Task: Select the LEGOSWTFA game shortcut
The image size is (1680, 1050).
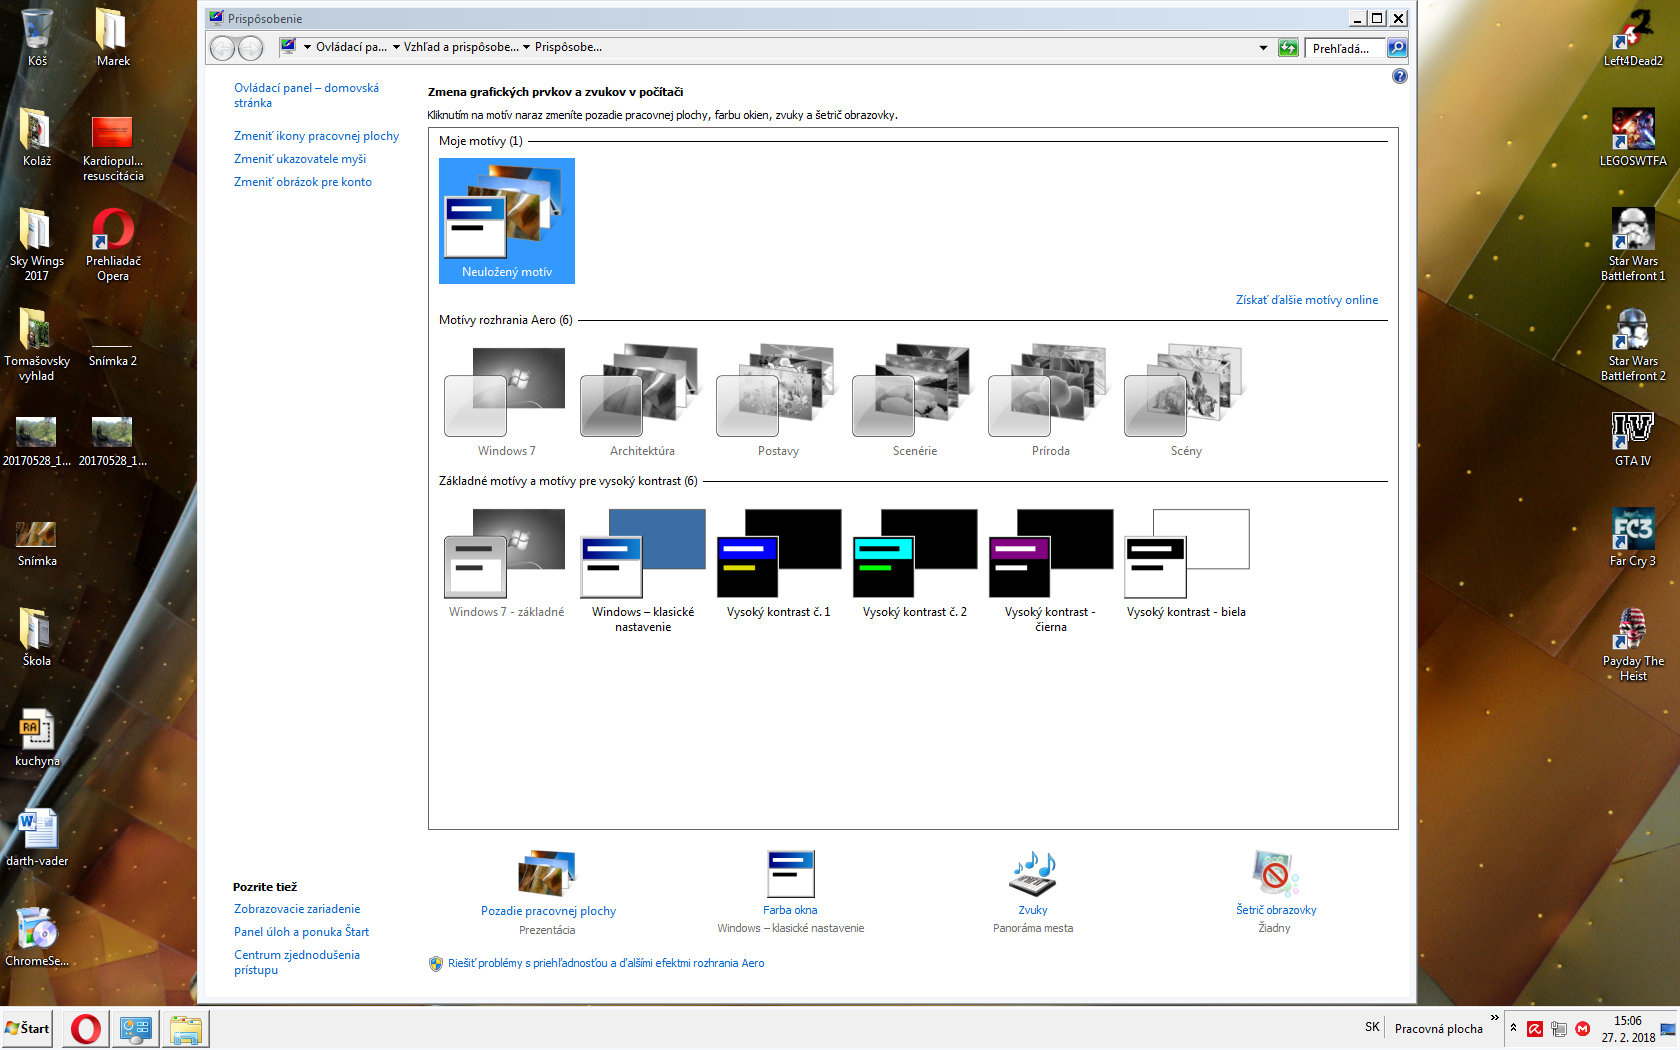Action: 1633,137
